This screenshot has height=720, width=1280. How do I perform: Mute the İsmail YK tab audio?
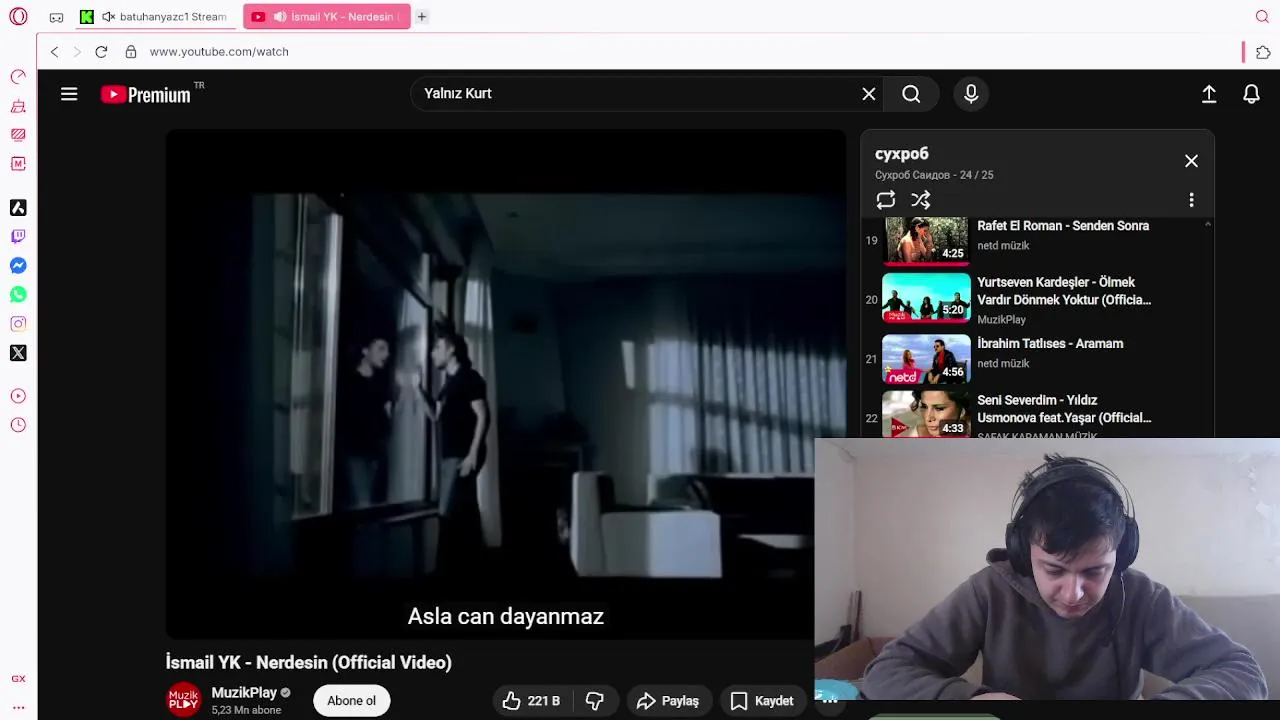click(x=280, y=17)
